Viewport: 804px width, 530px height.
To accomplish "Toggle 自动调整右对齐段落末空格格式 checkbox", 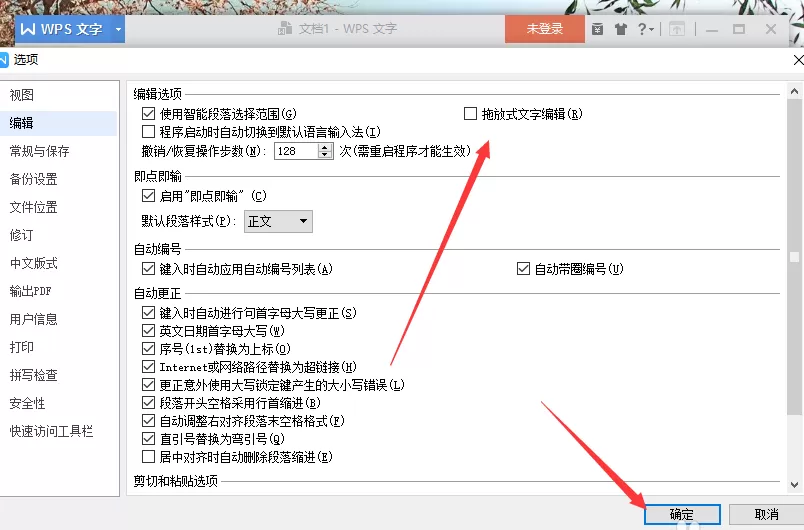I will pyautogui.click(x=148, y=421).
